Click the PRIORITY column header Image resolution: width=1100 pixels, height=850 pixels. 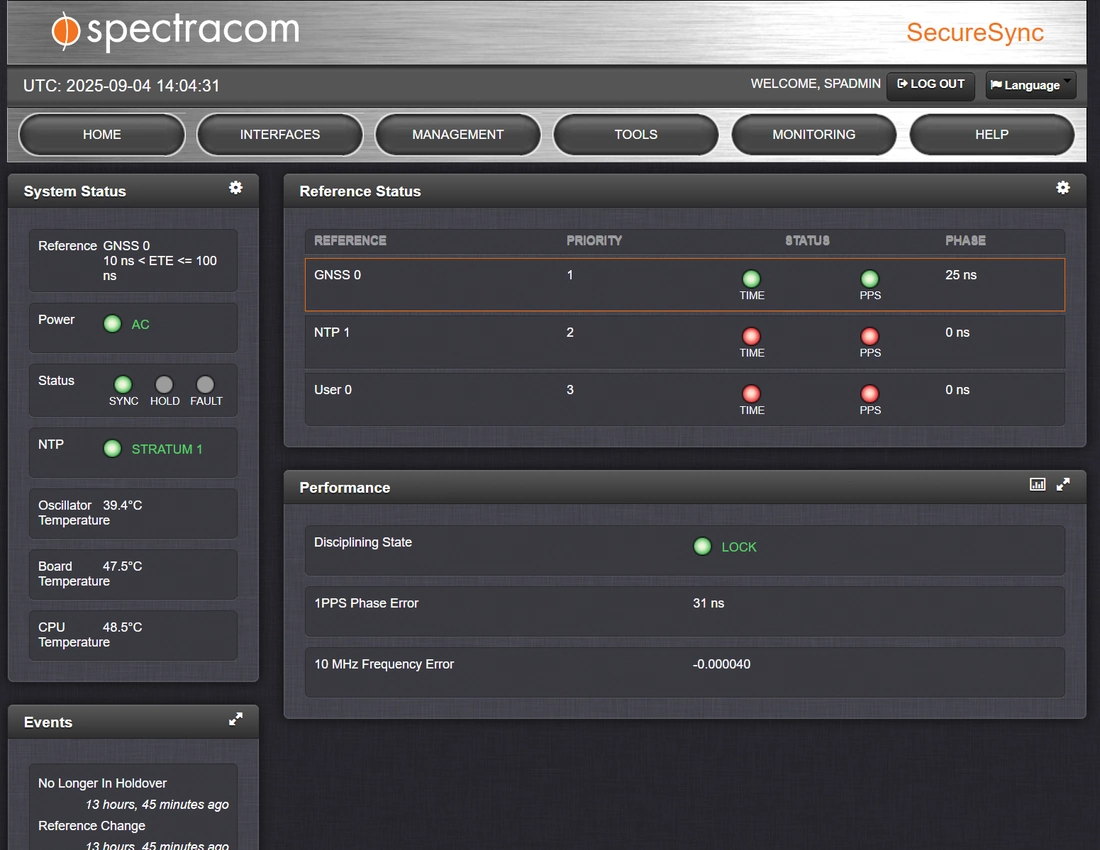(594, 241)
